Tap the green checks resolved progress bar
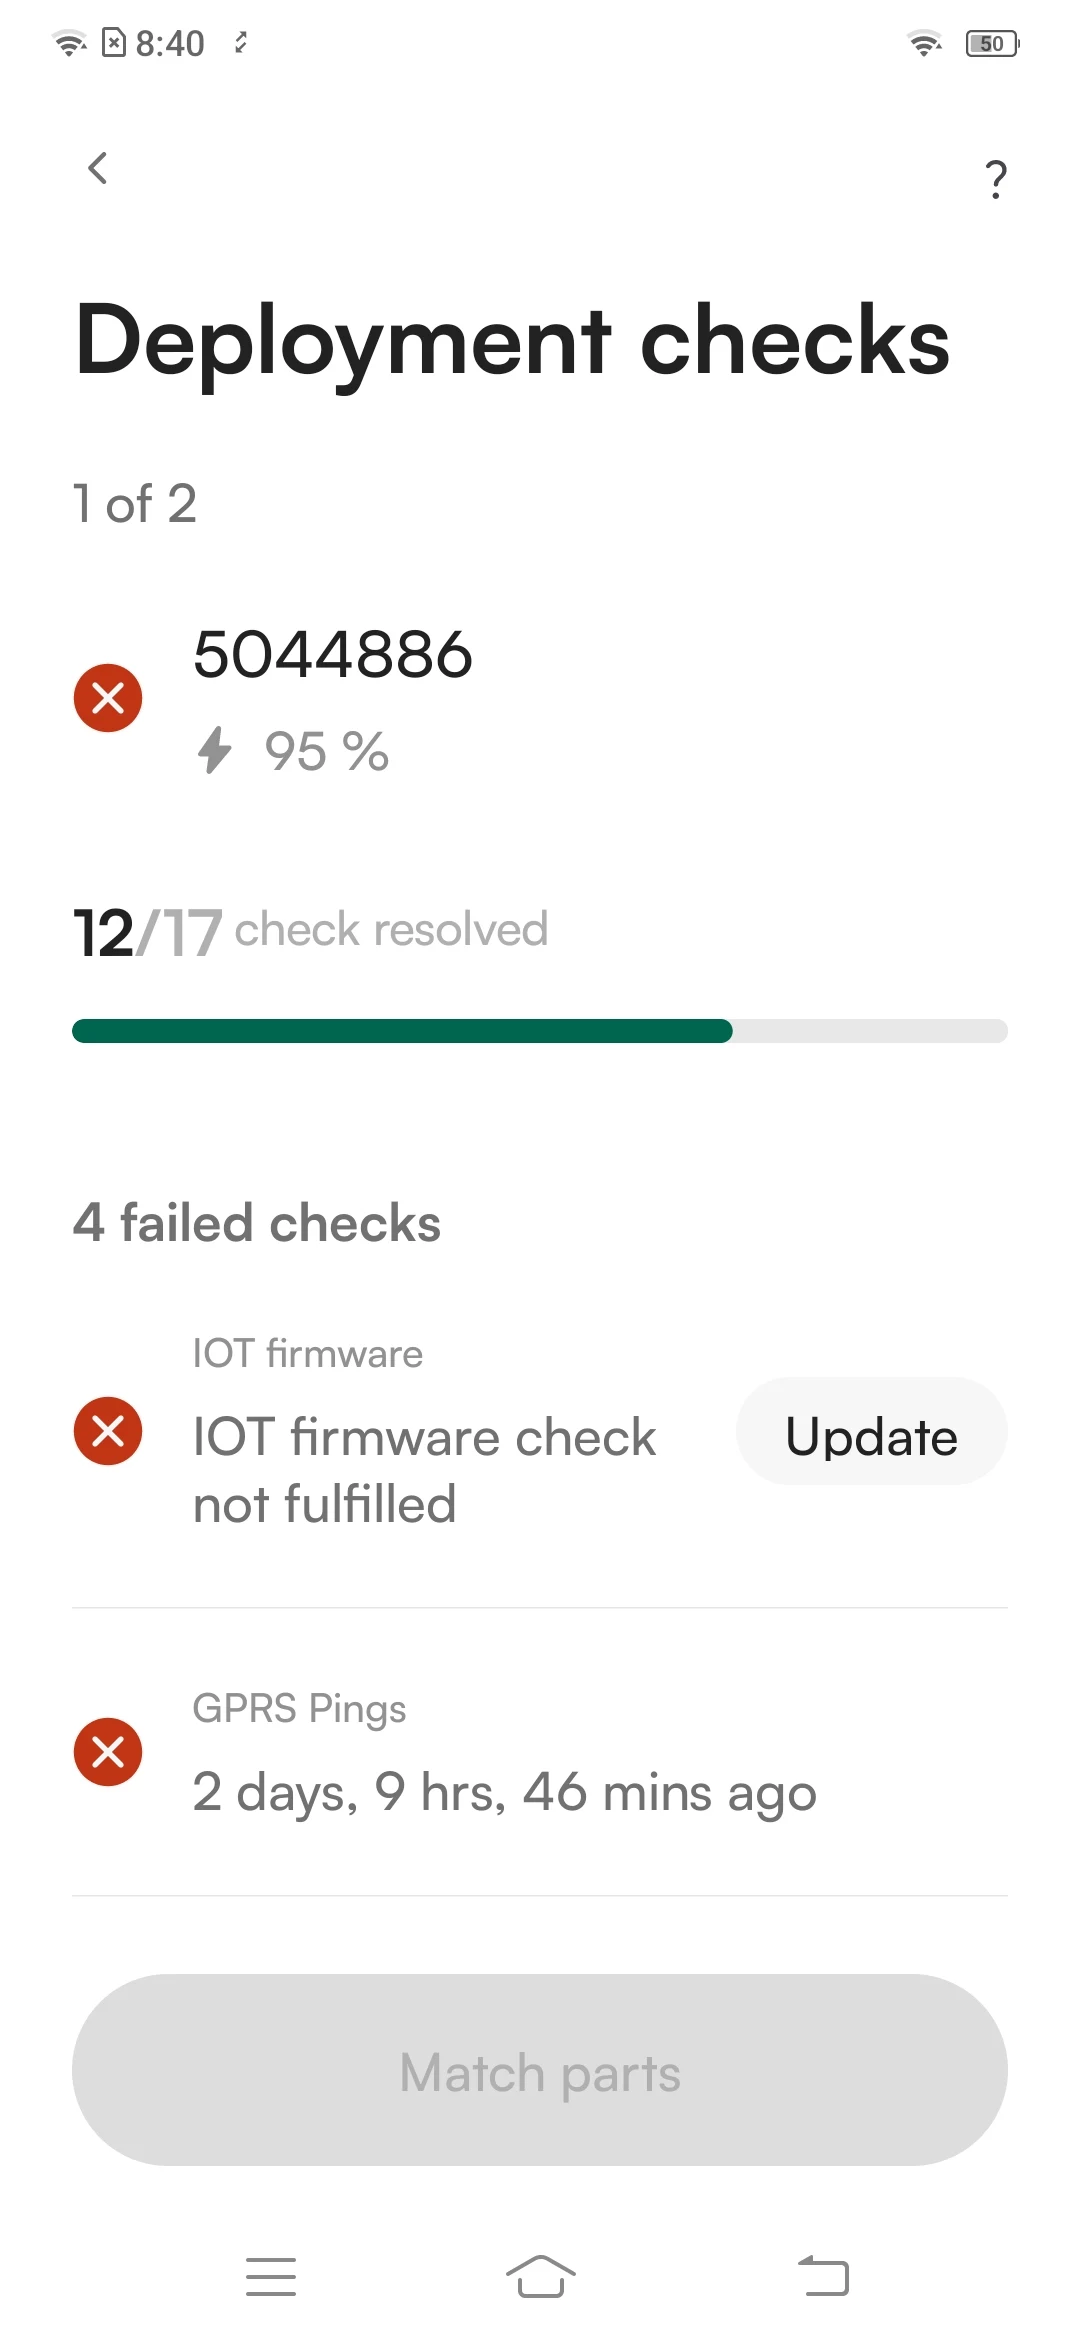The height and width of the screenshot is (2340, 1080). [540, 1031]
